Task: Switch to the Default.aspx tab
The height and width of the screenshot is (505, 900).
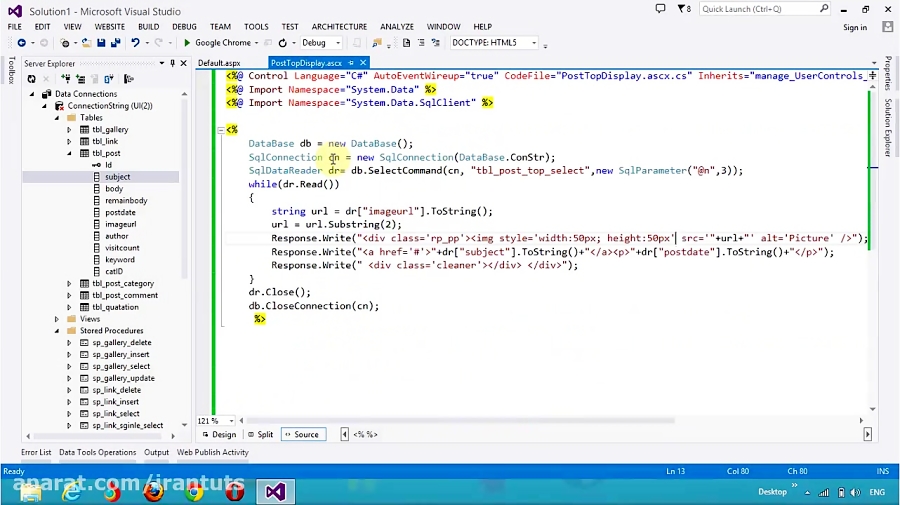Action: [x=219, y=63]
